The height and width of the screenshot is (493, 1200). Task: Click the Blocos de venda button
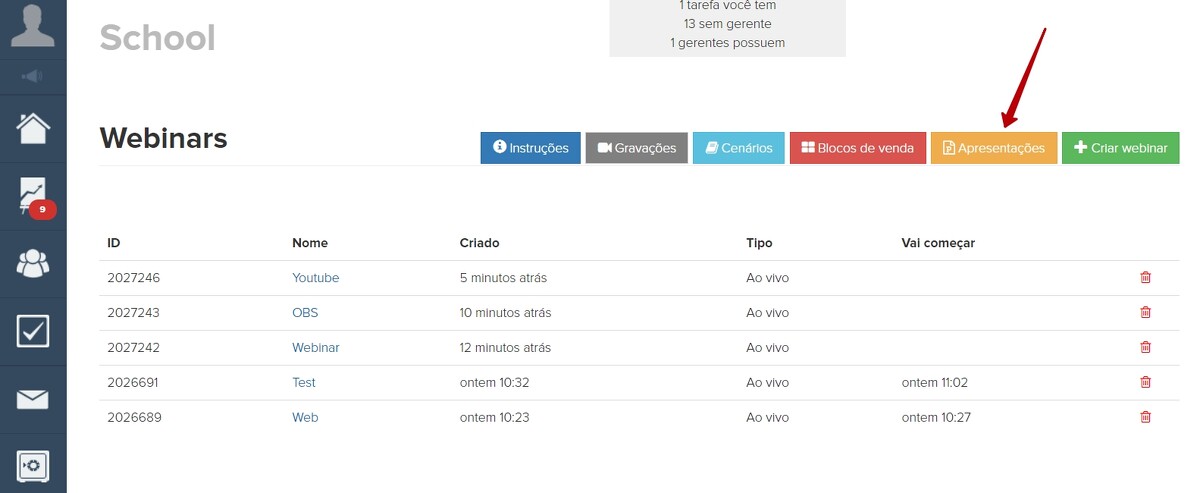pyautogui.click(x=858, y=148)
